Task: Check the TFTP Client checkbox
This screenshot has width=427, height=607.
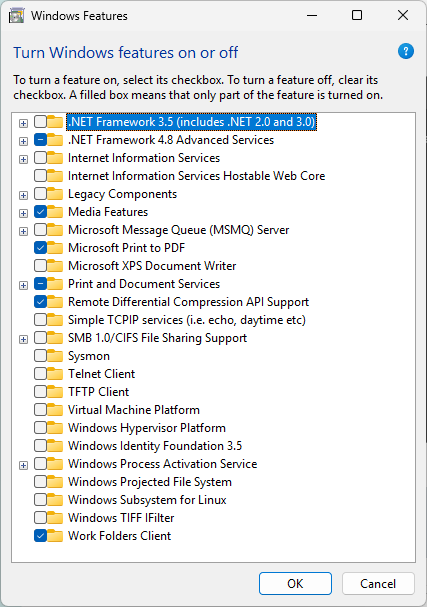Action: pyautogui.click(x=40, y=392)
